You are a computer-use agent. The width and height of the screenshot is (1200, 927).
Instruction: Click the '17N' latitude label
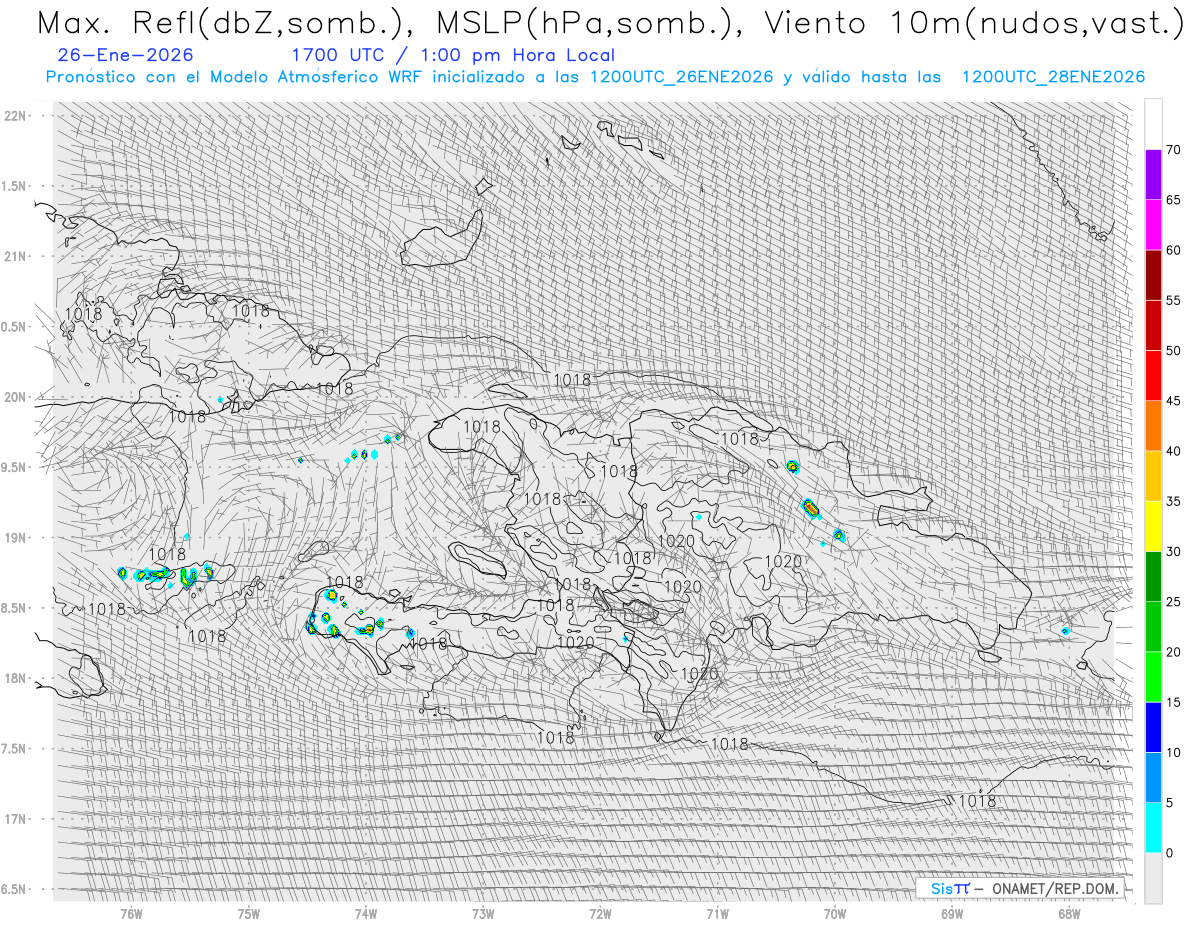(x=15, y=819)
